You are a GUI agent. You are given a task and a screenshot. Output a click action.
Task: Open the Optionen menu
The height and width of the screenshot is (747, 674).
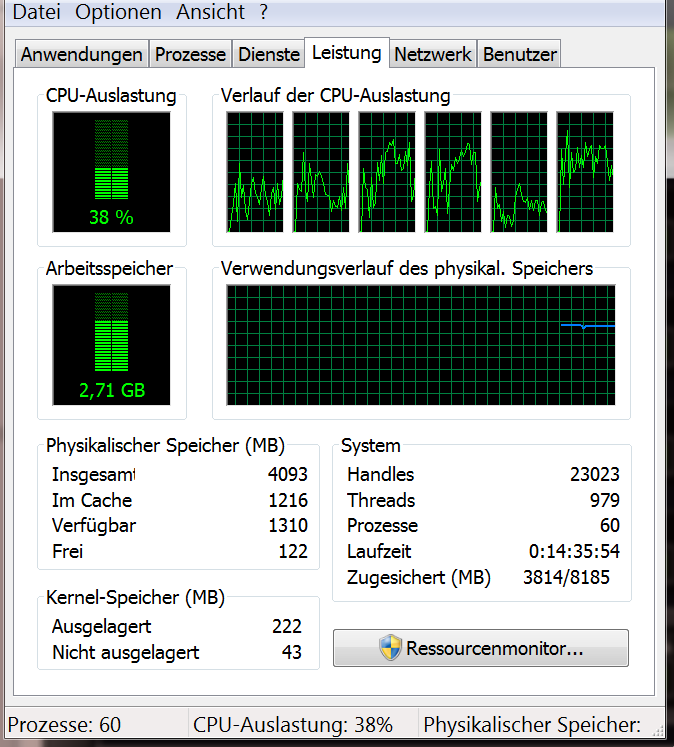pyautogui.click(x=118, y=12)
